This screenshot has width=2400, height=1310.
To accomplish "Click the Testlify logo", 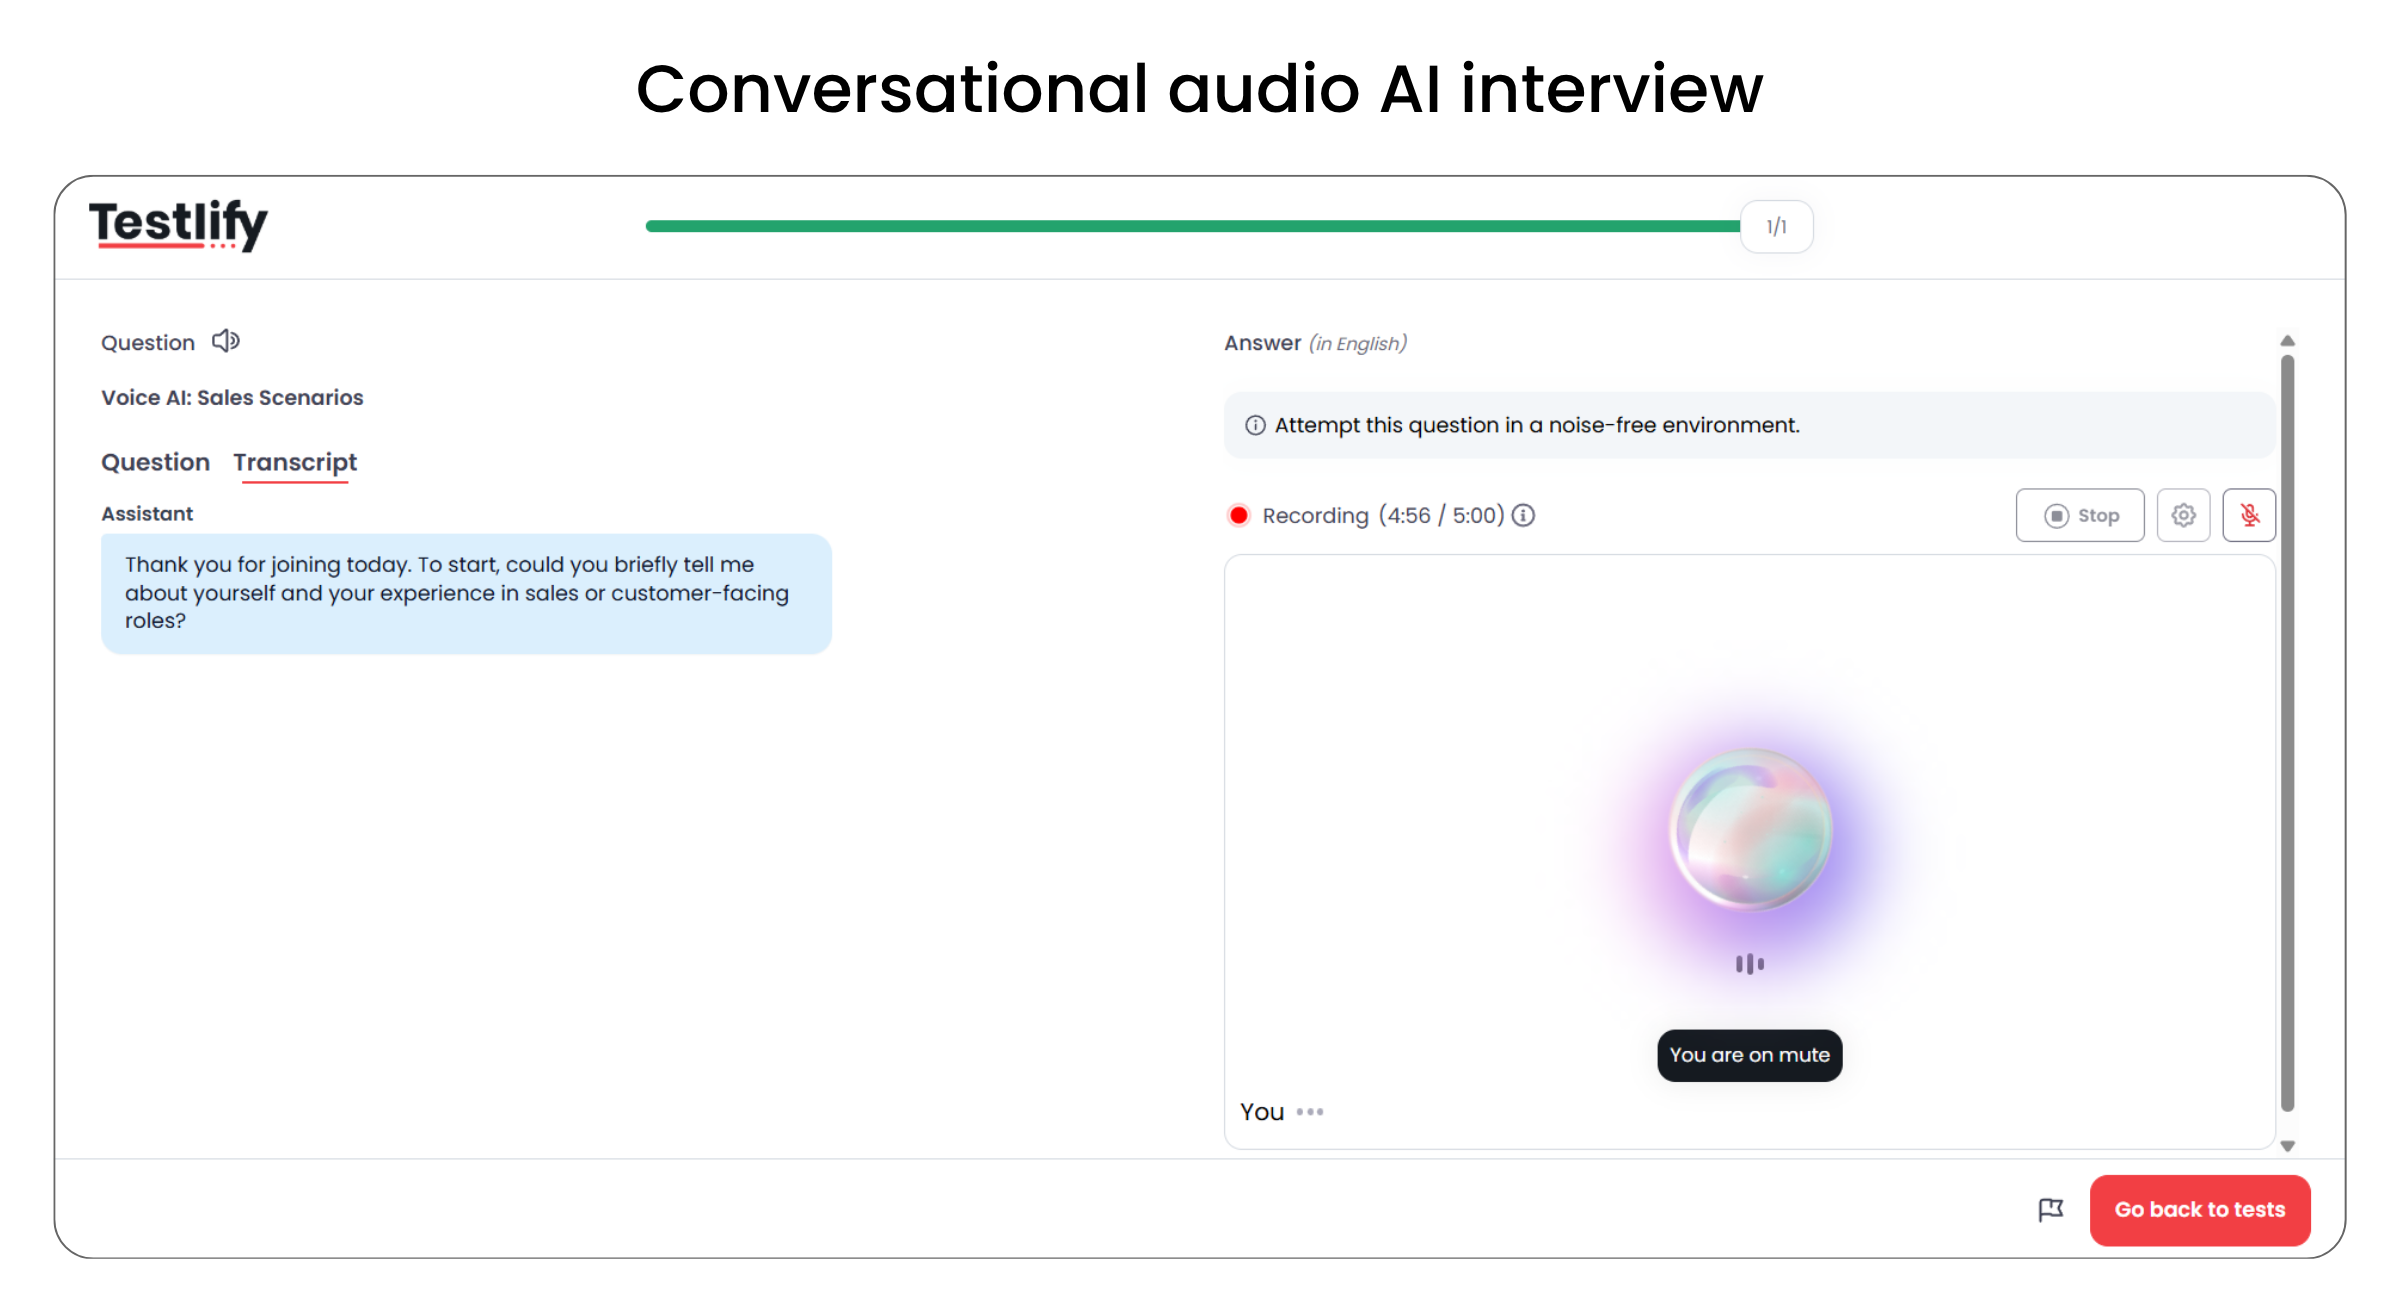I will click(x=178, y=224).
